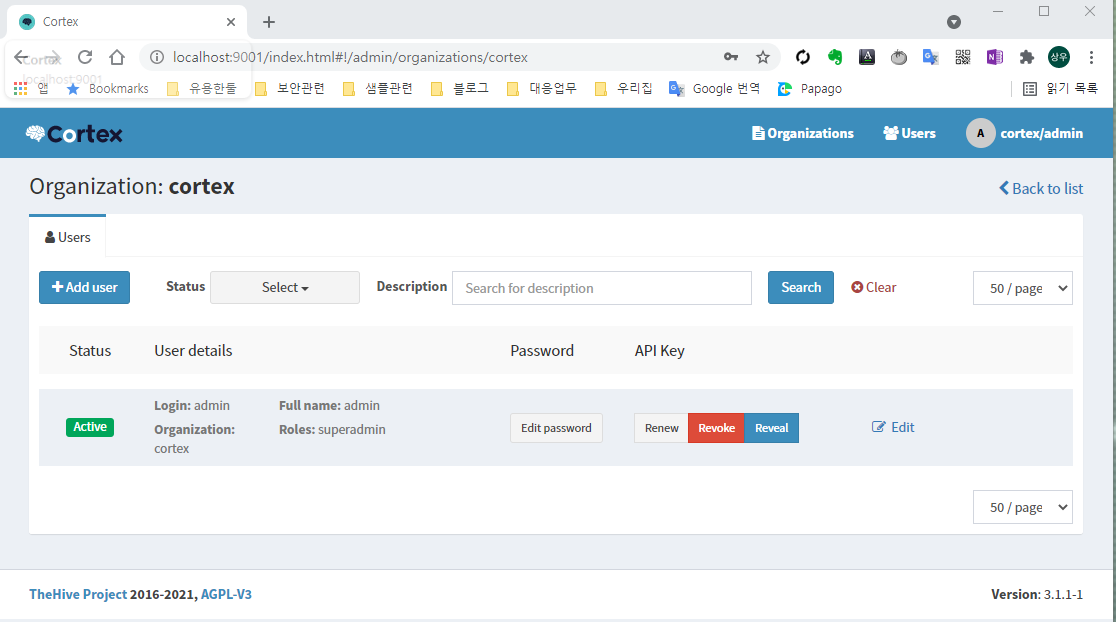Viewport: 1116px width, 622px height.
Task: Click the site information icon
Action: coord(157,57)
